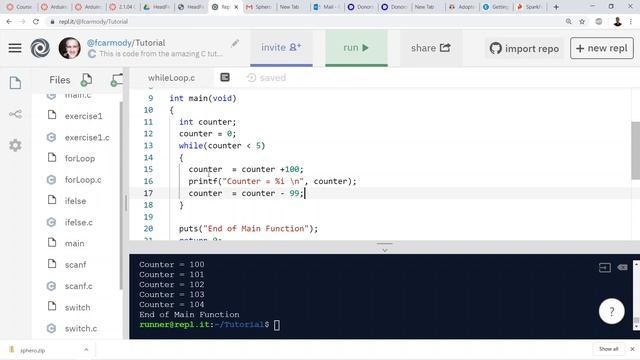Screen dimensions: 640x360
Task: Open a new browser tab
Action: (556, 7)
